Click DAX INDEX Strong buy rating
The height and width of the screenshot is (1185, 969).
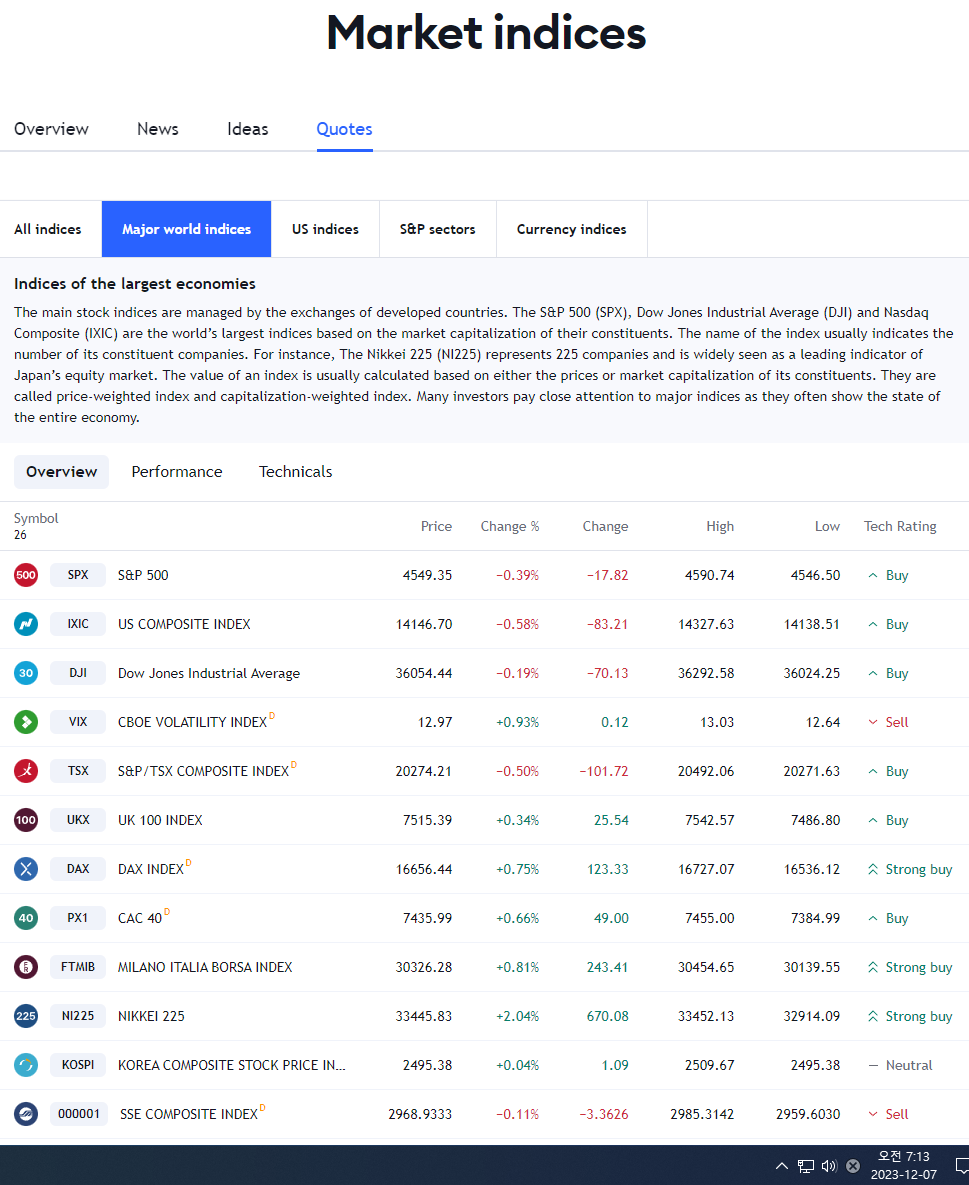point(910,869)
